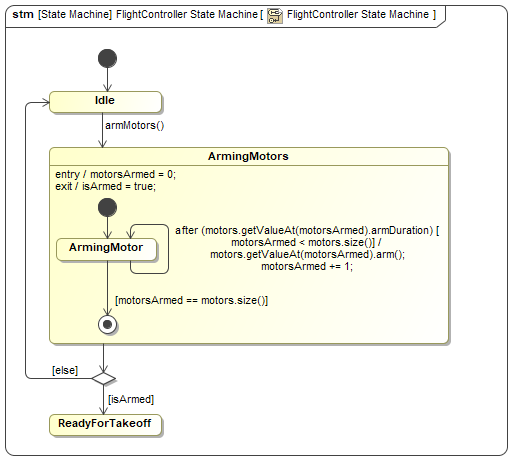The image size is (512, 460).
Task: Click the [isArmed] guard label
Action: click(131, 399)
